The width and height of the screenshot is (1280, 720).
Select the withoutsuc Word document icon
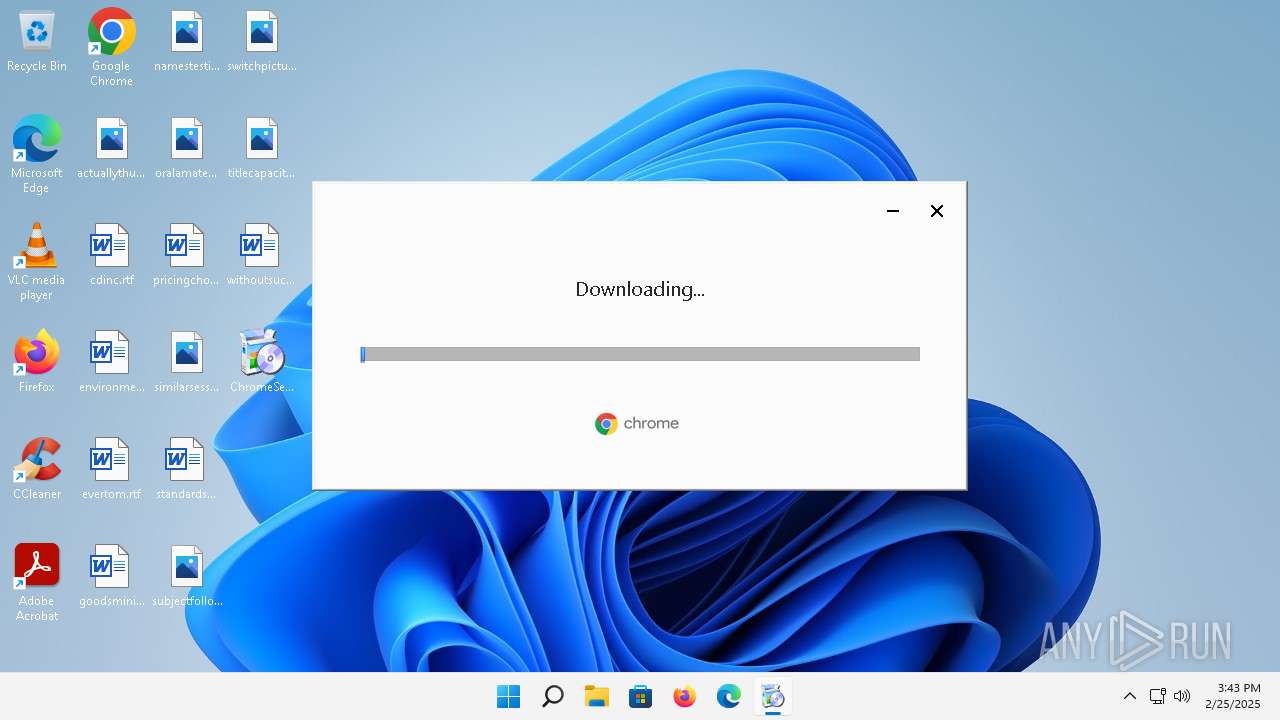point(261,256)
